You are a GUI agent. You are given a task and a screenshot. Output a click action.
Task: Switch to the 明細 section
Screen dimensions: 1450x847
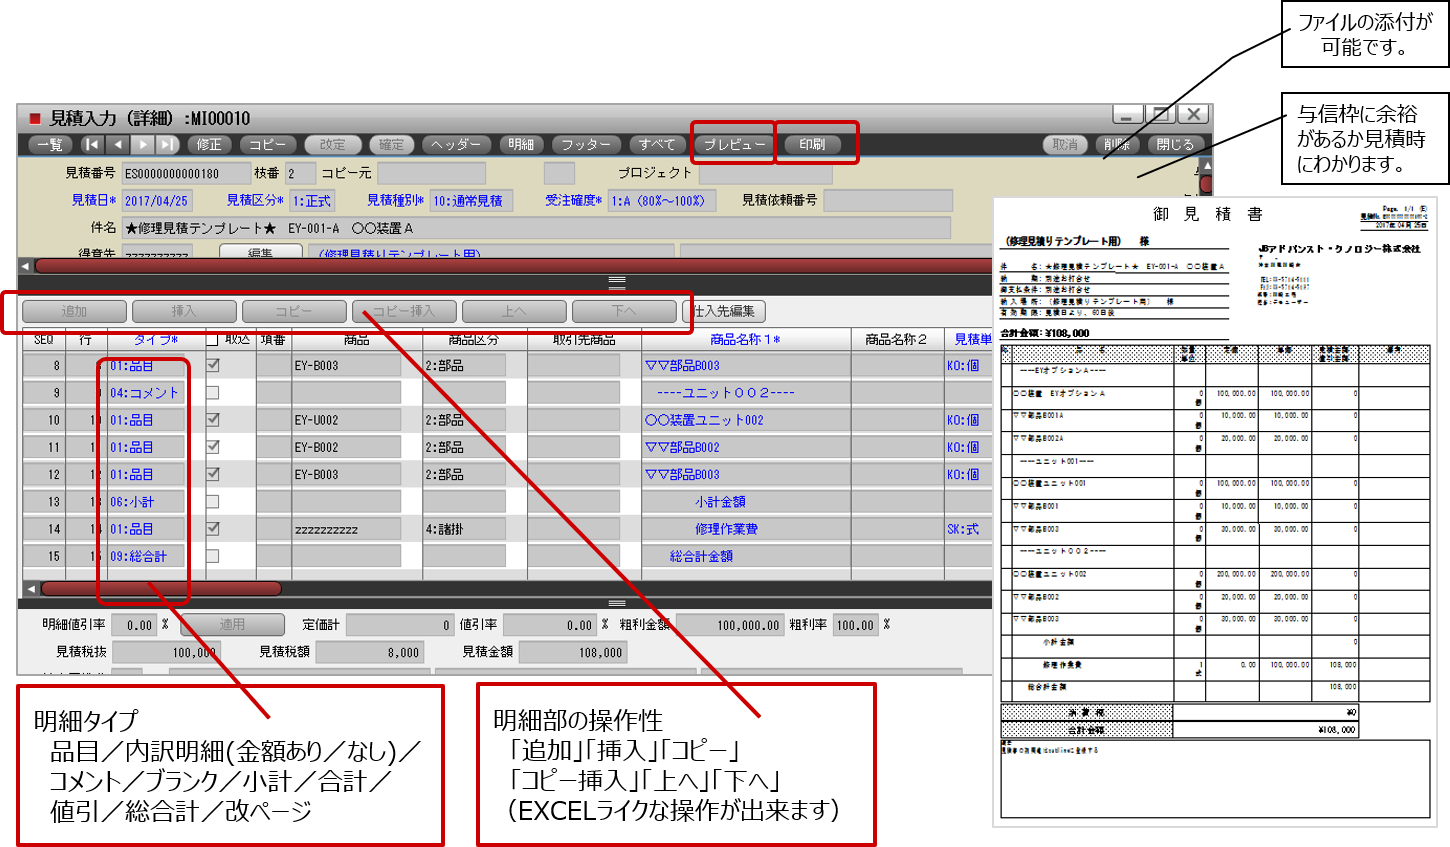[x=521, y=145]
